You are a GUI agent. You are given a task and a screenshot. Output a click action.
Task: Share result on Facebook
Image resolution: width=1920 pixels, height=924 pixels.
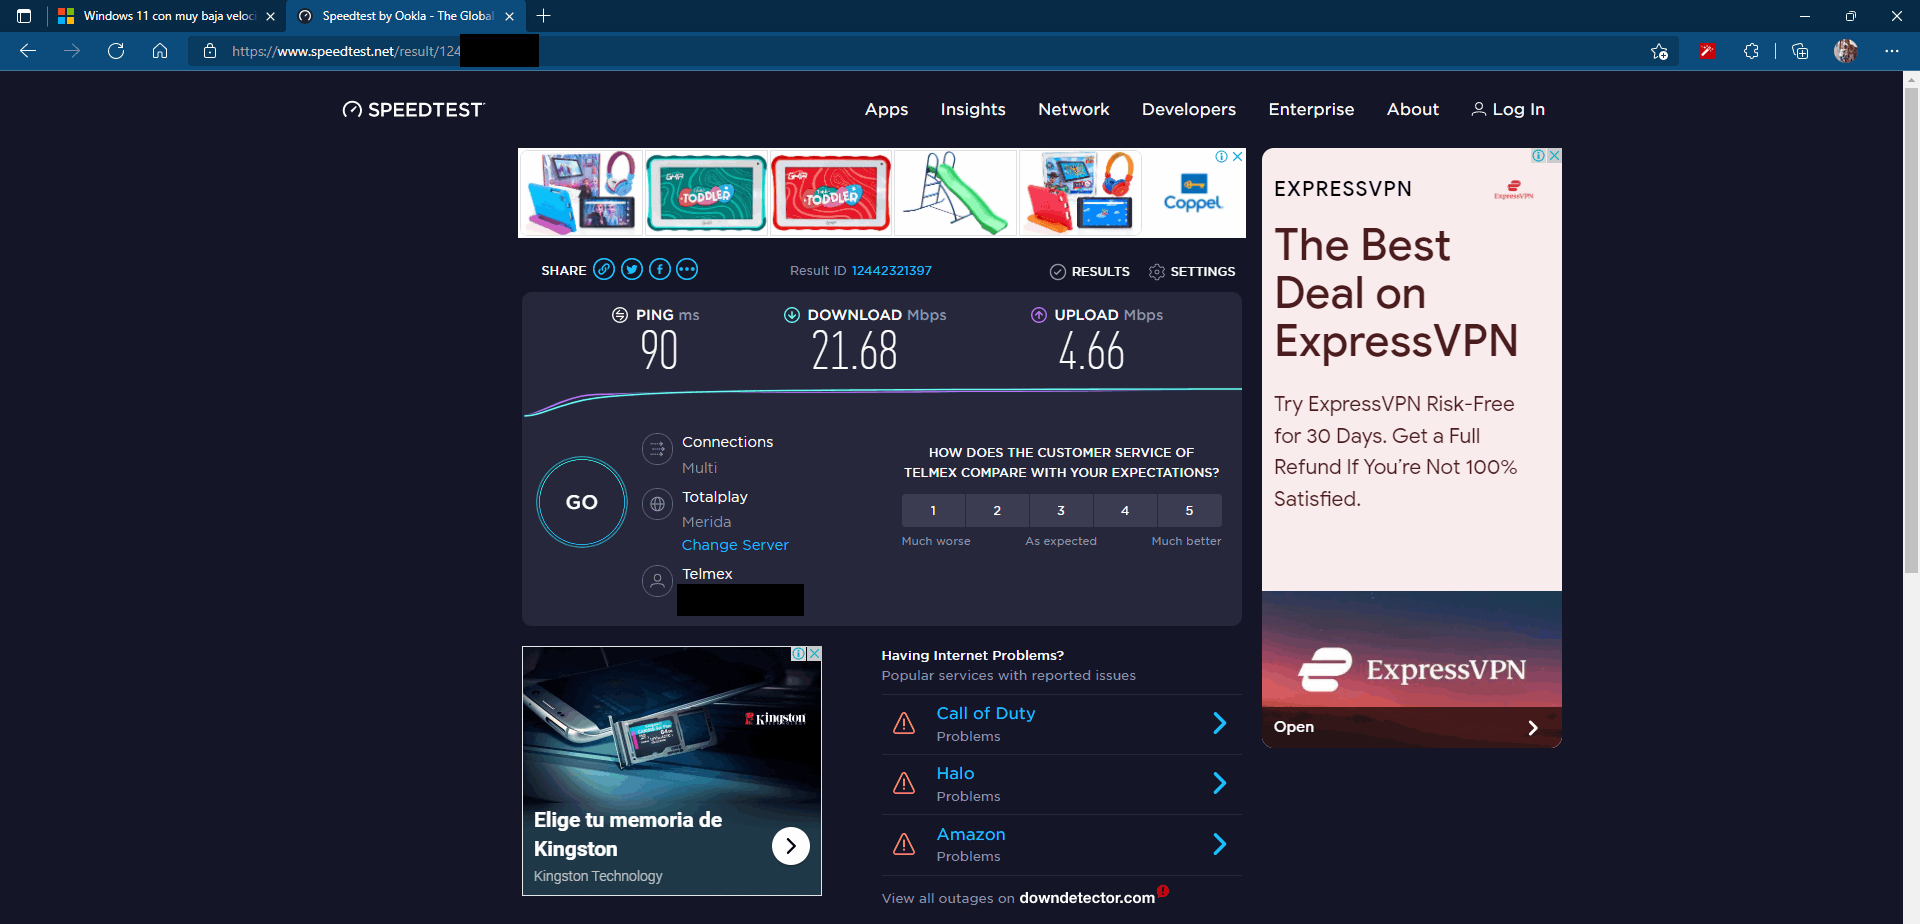click(x=660, y=269)
